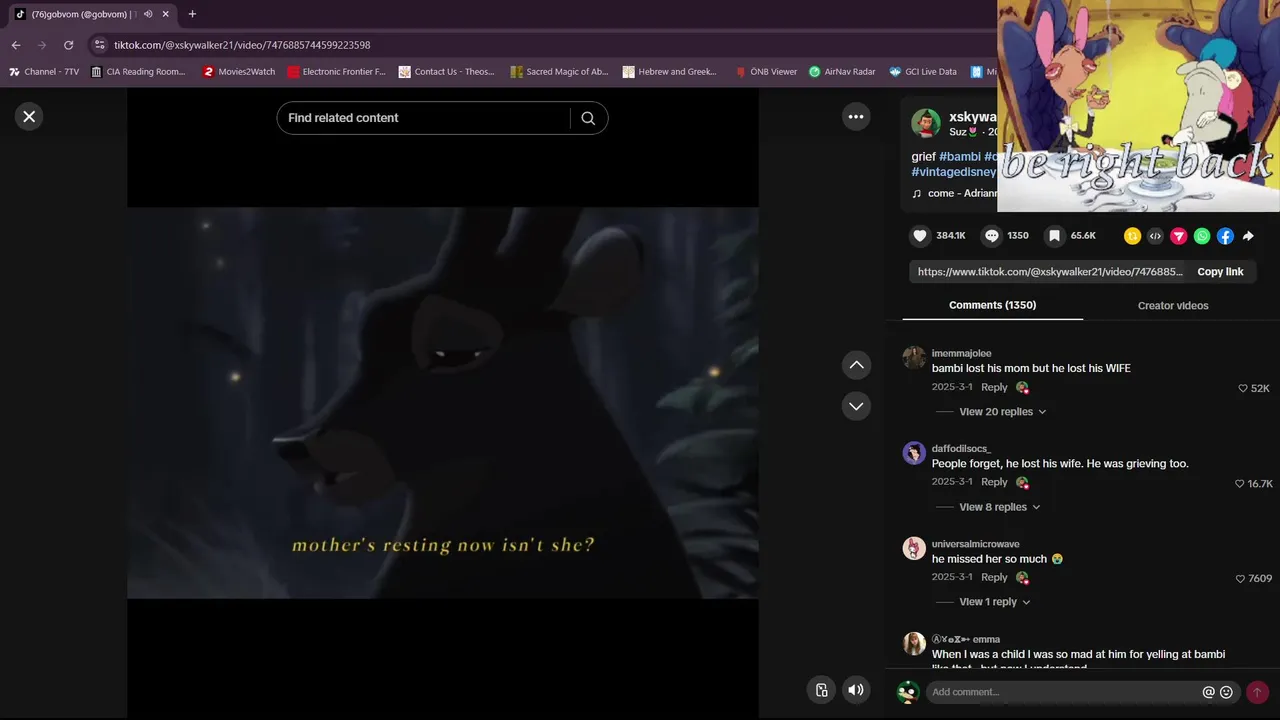
Task: Click the comment bubble icon showing 1350
Action: click(x=992, y=236)
